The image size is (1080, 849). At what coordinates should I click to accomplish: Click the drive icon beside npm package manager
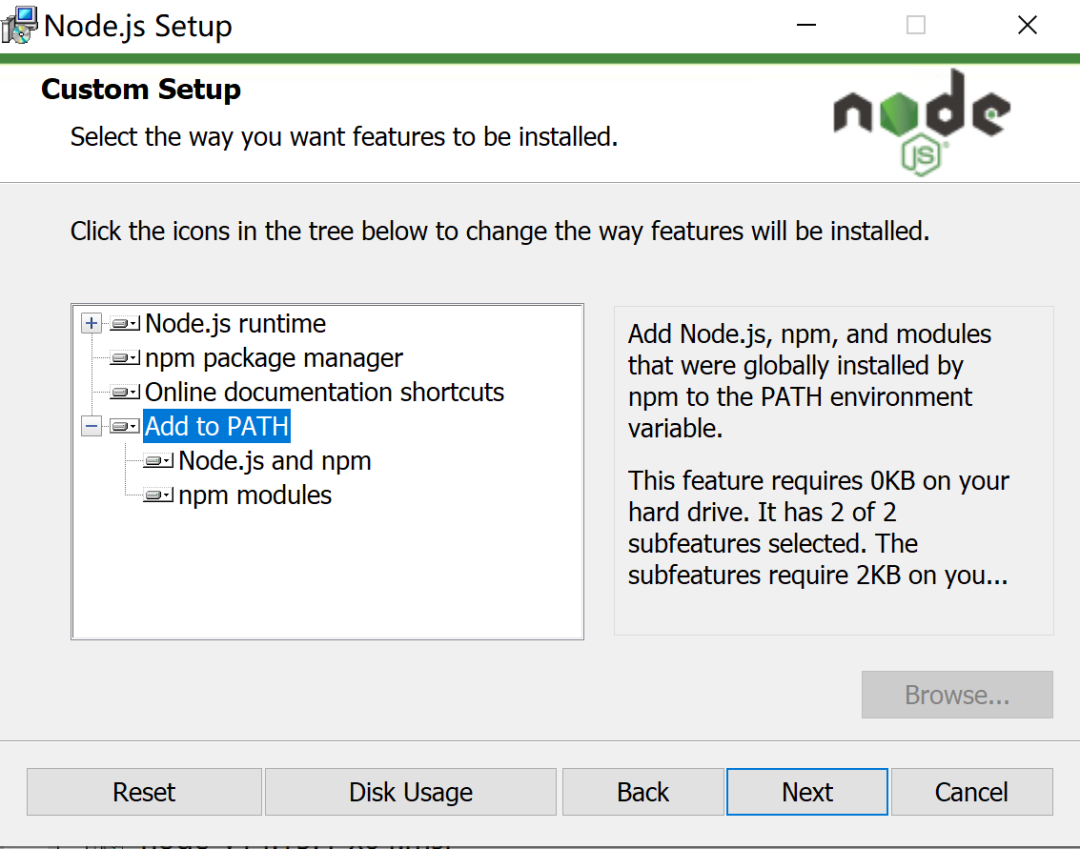(125, 358)
